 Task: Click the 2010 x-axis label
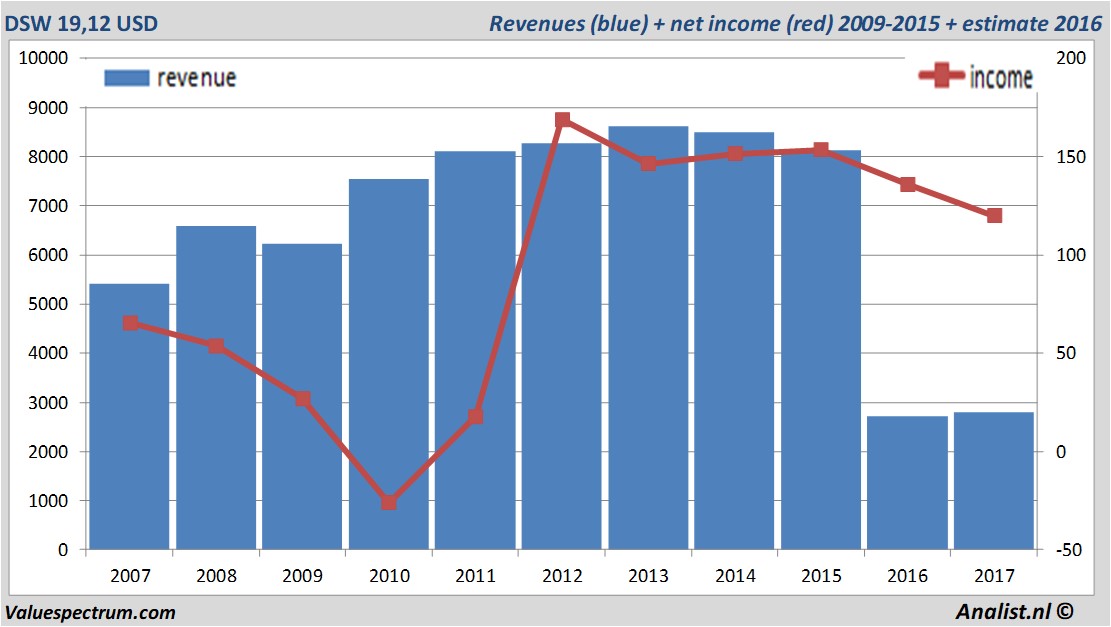[389, 576]
